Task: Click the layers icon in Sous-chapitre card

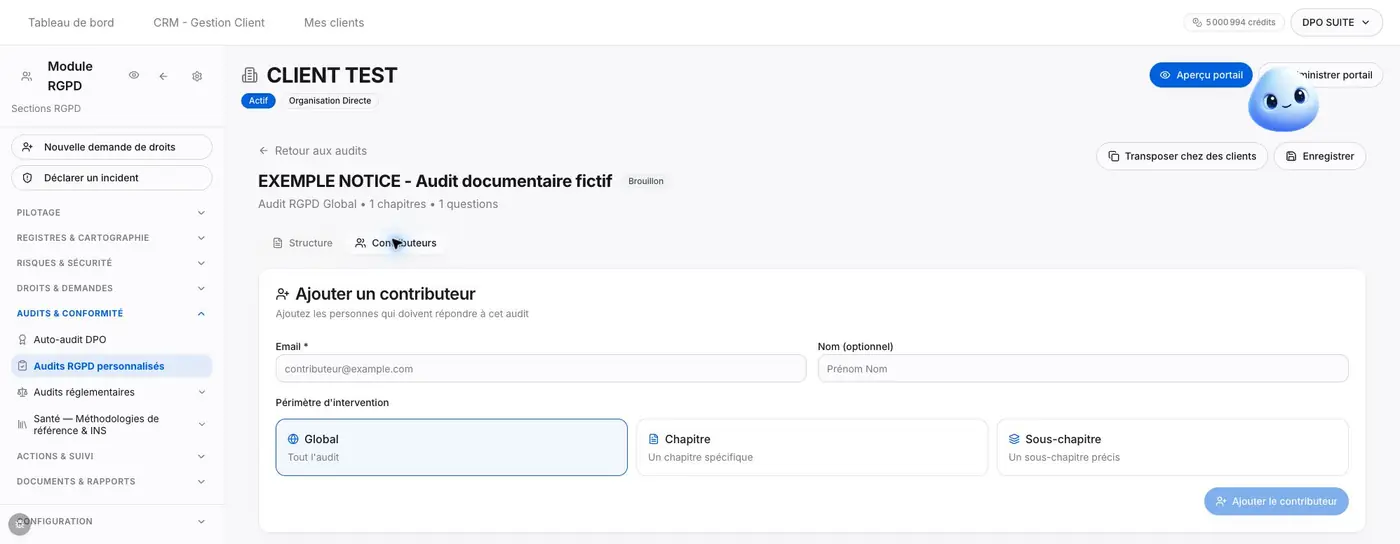Action: coord(1014,439)
